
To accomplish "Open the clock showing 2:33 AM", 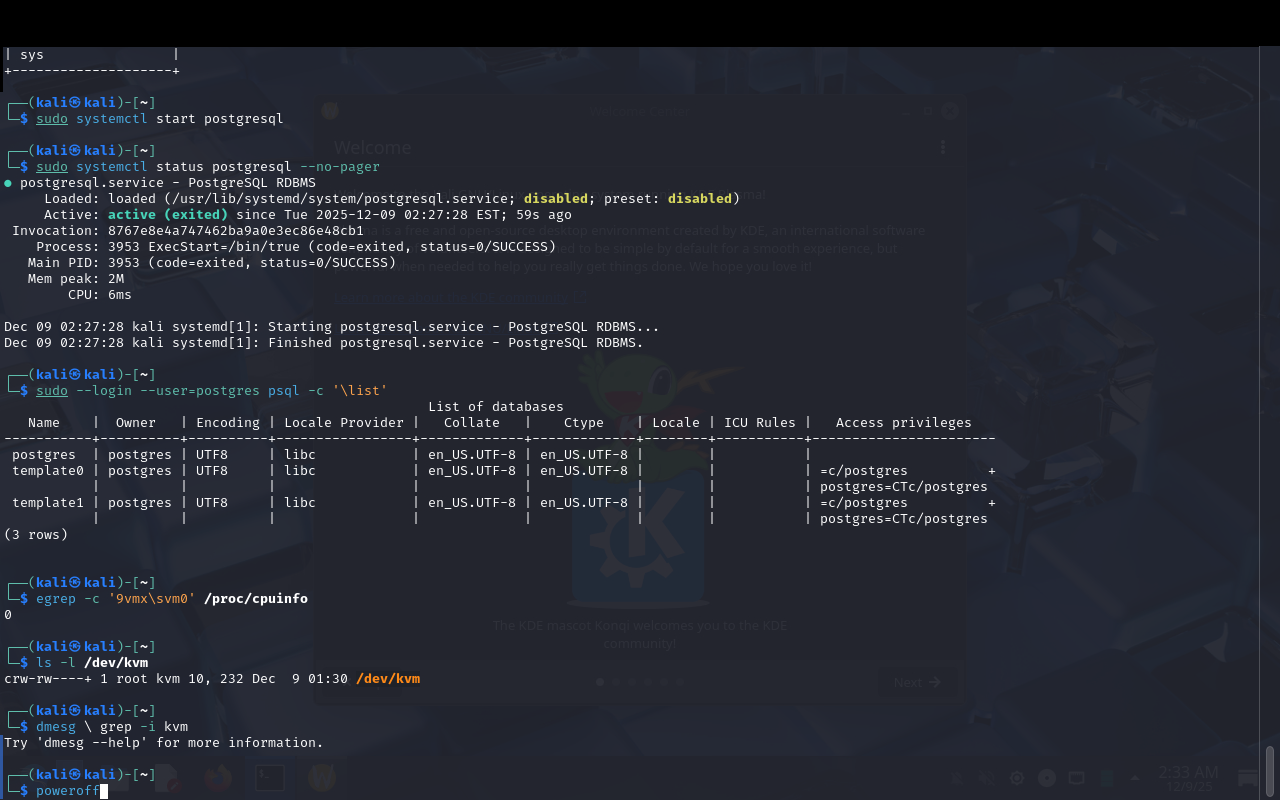I will [1188, 778].
